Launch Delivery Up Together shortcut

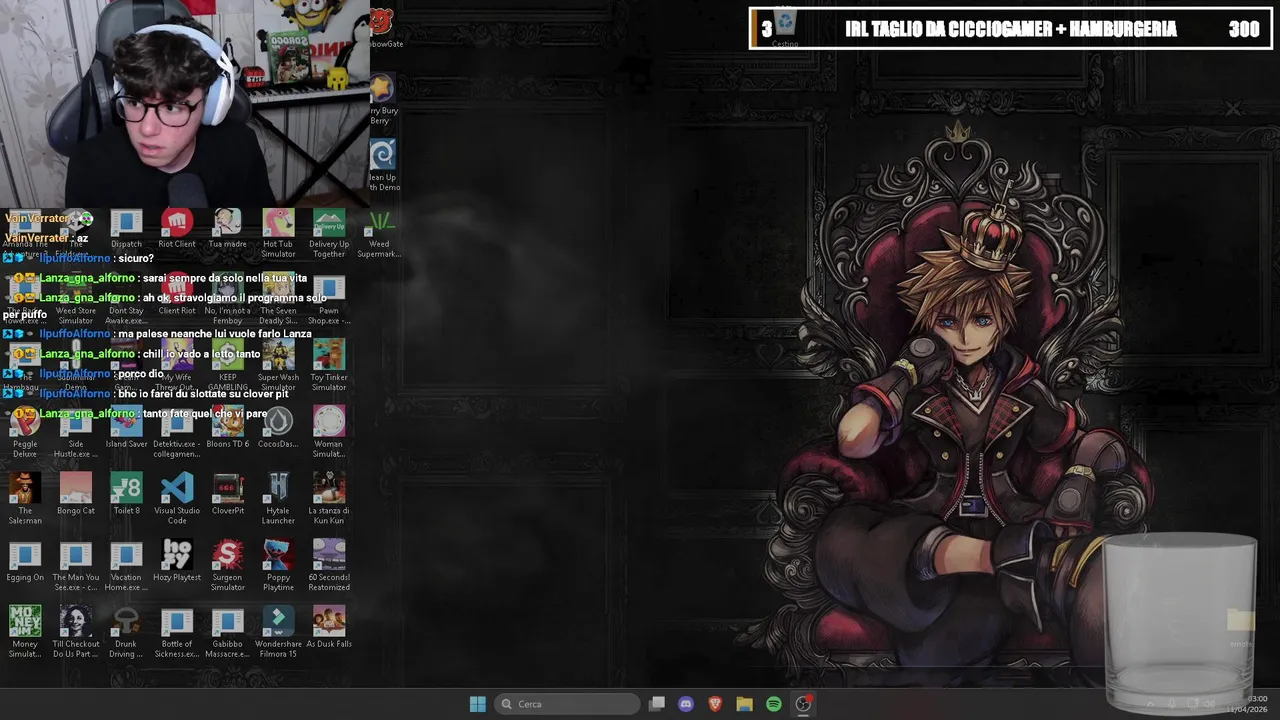pos(329,233)
